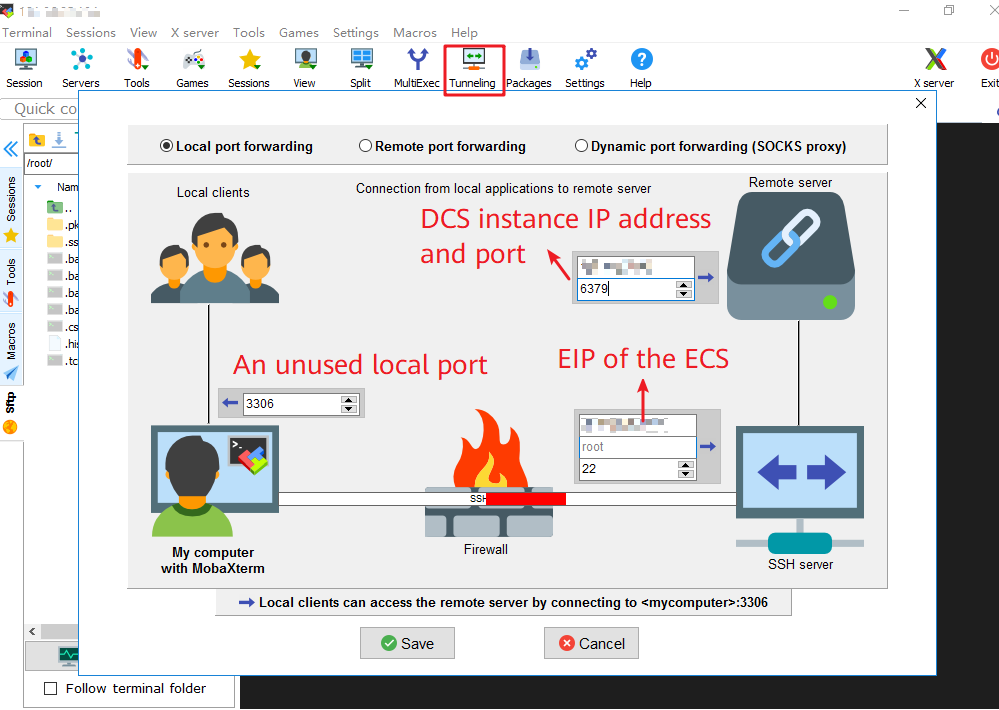Click the Split view icon
999x710 pixels.
(360, 68)
